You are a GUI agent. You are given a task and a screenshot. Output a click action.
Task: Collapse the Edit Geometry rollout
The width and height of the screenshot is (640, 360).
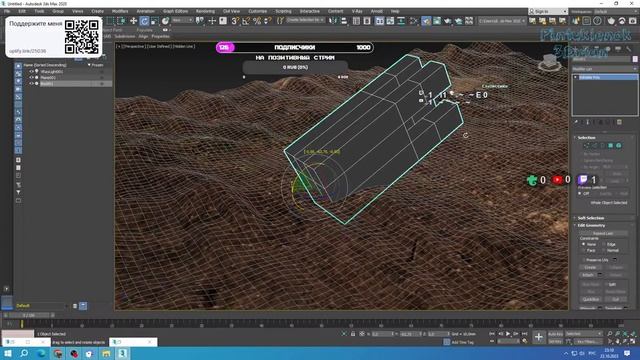[591, 225]
